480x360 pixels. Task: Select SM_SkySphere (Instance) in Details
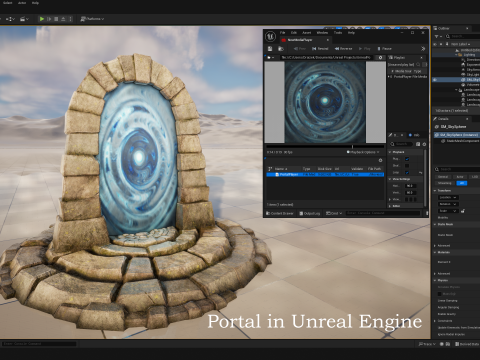pos(457,135)
